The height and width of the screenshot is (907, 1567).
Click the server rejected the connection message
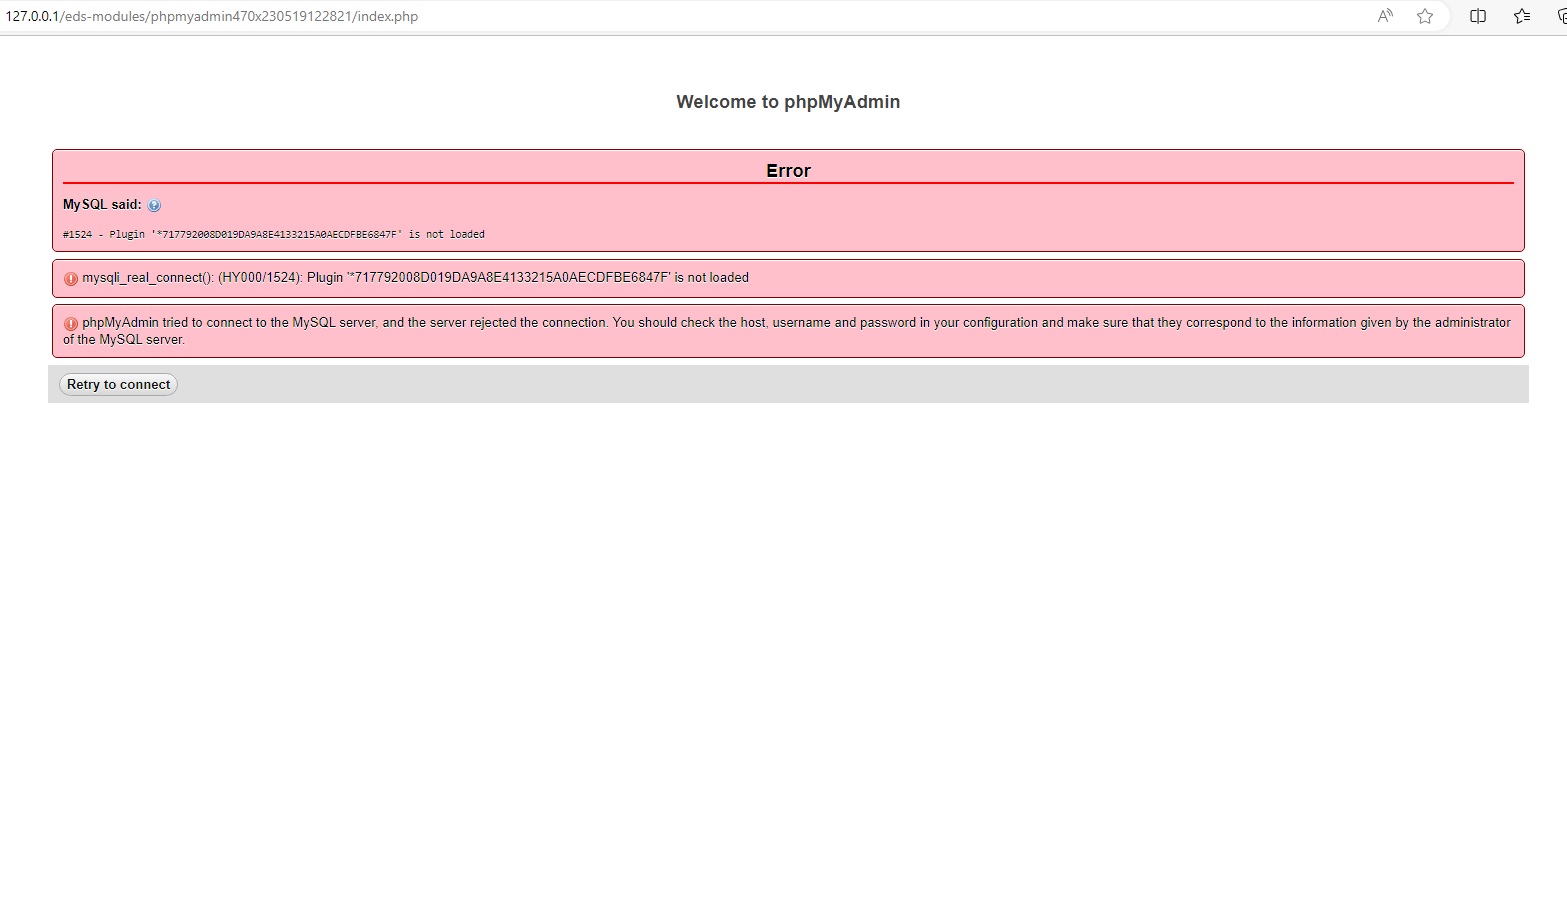coord(787,331)
